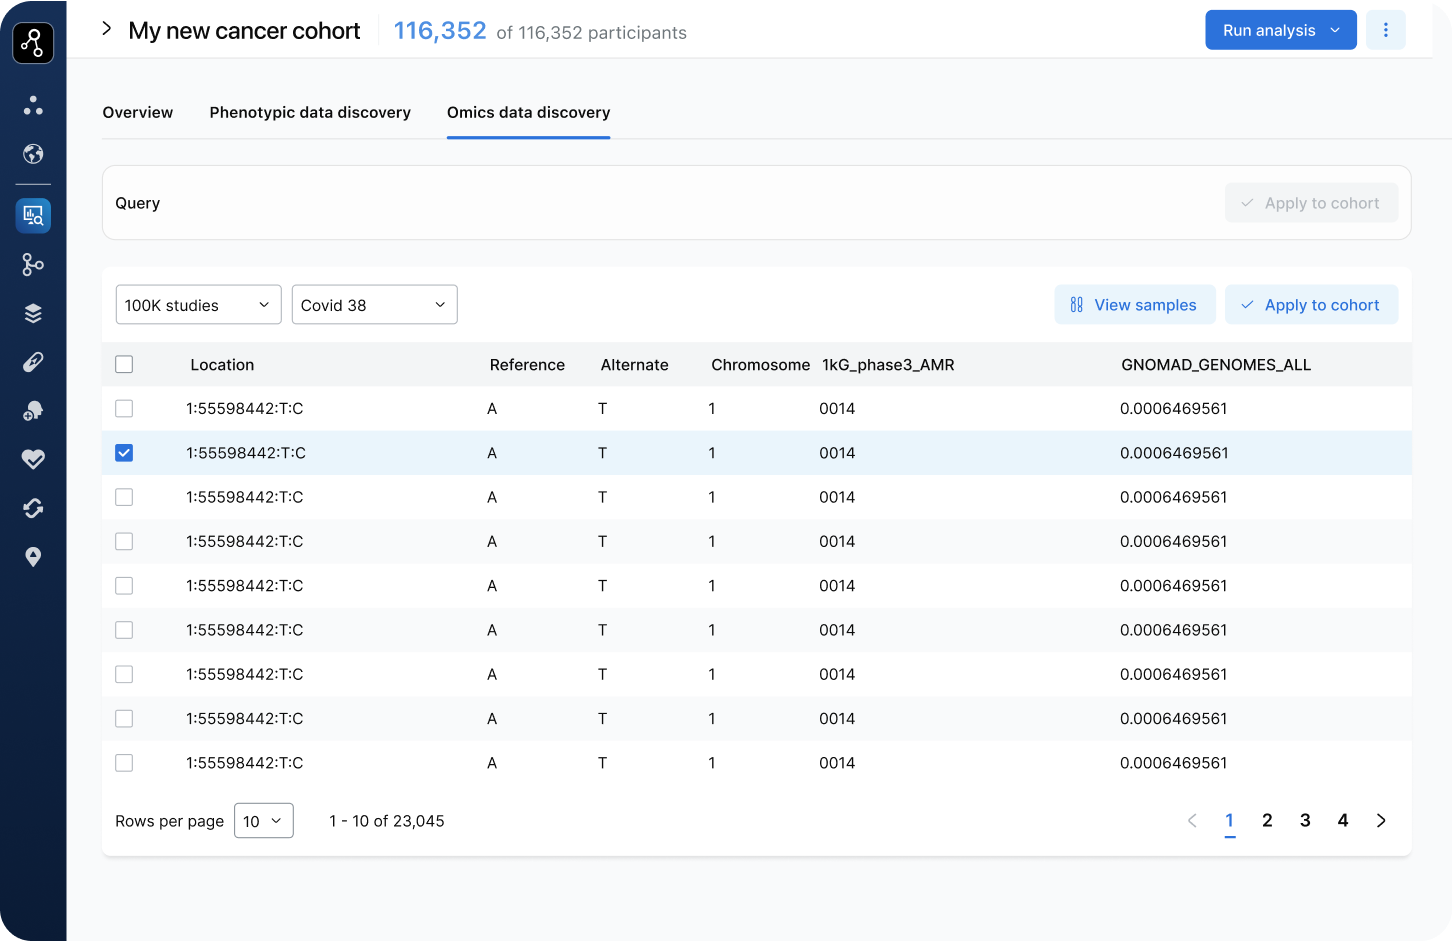Go to page 3
1452x941 pixels.
coord(1305,821)
